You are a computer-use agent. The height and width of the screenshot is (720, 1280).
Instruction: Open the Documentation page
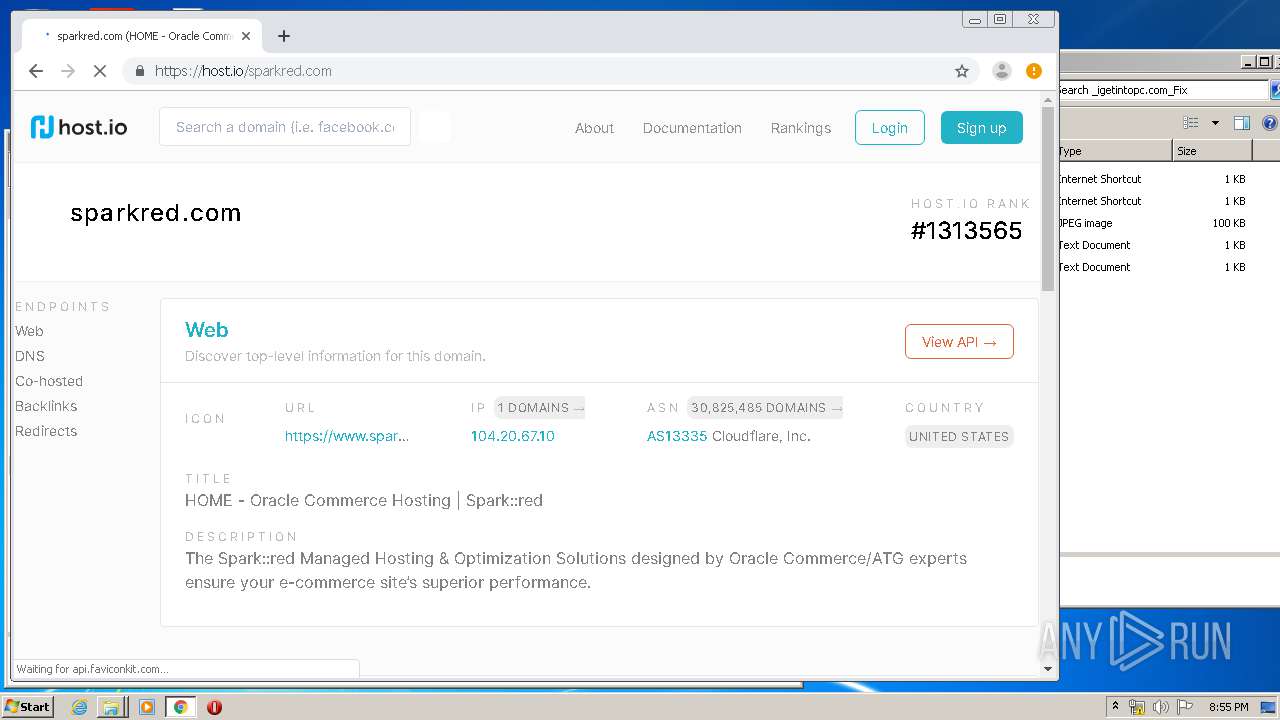pos(692,128)
